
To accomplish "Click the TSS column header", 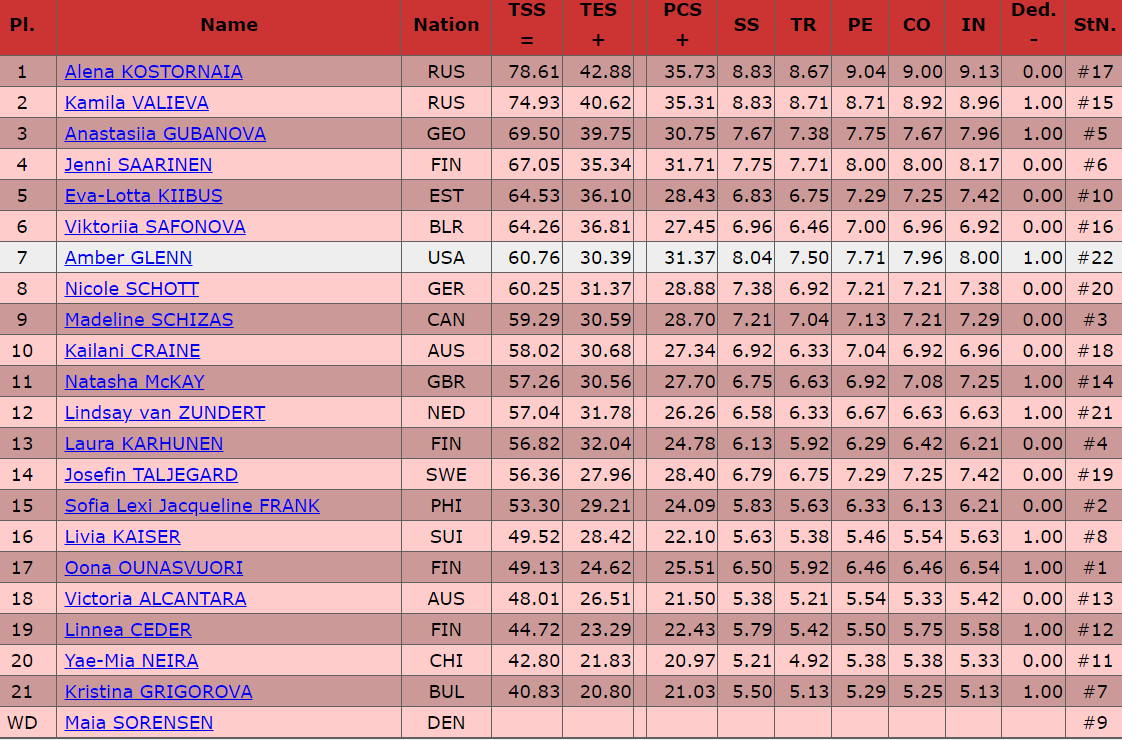I will [527, 25].
